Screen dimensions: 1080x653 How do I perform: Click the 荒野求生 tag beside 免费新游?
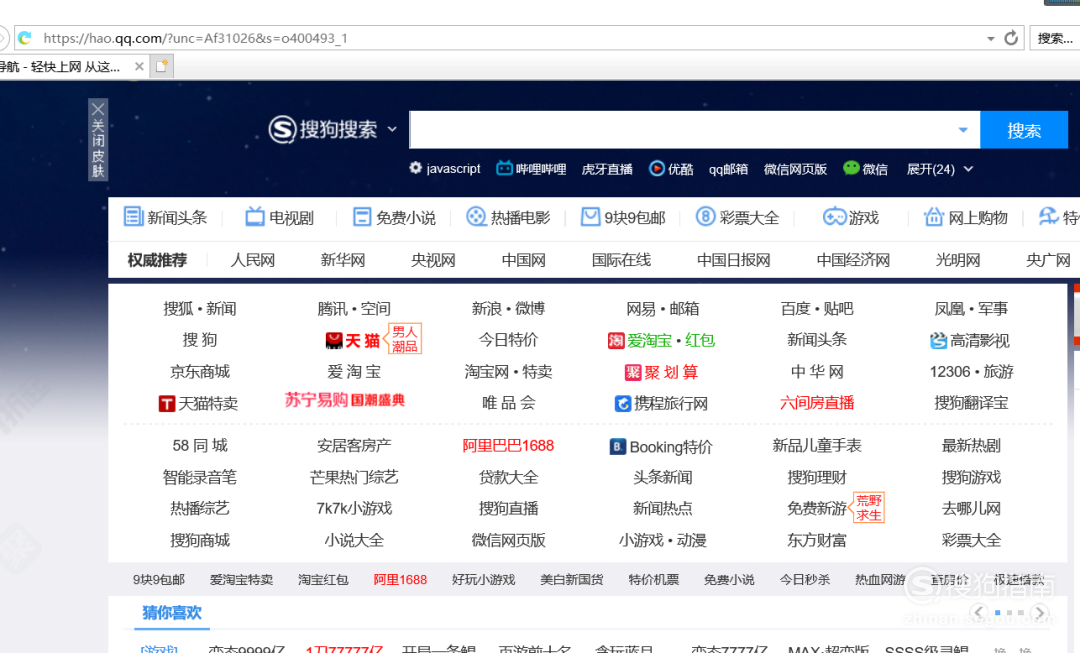click(869, 508)
